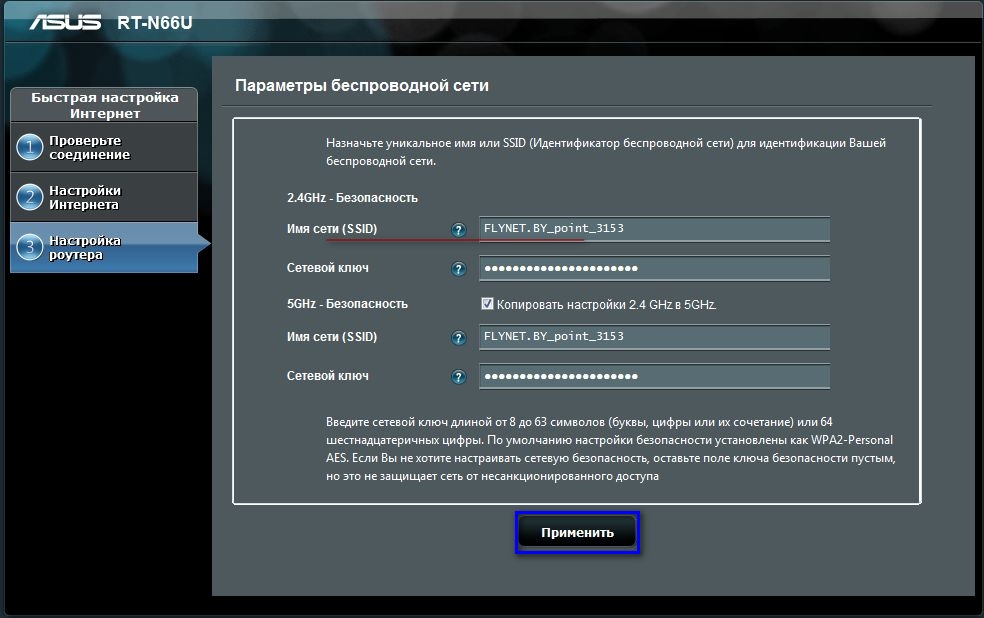
Task: Click the RT-N66U model title
Action: pyautogui.click(x=154, y=23)
